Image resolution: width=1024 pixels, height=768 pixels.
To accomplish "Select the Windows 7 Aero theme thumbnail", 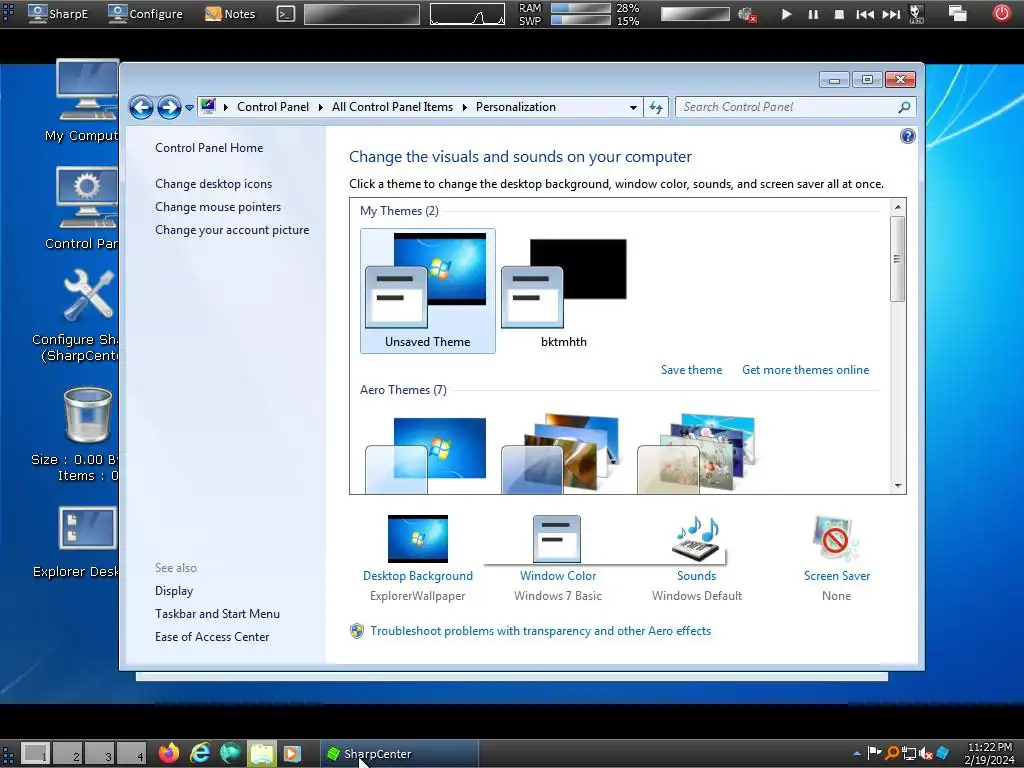I will pyautogui.click(x=426, y=455).
